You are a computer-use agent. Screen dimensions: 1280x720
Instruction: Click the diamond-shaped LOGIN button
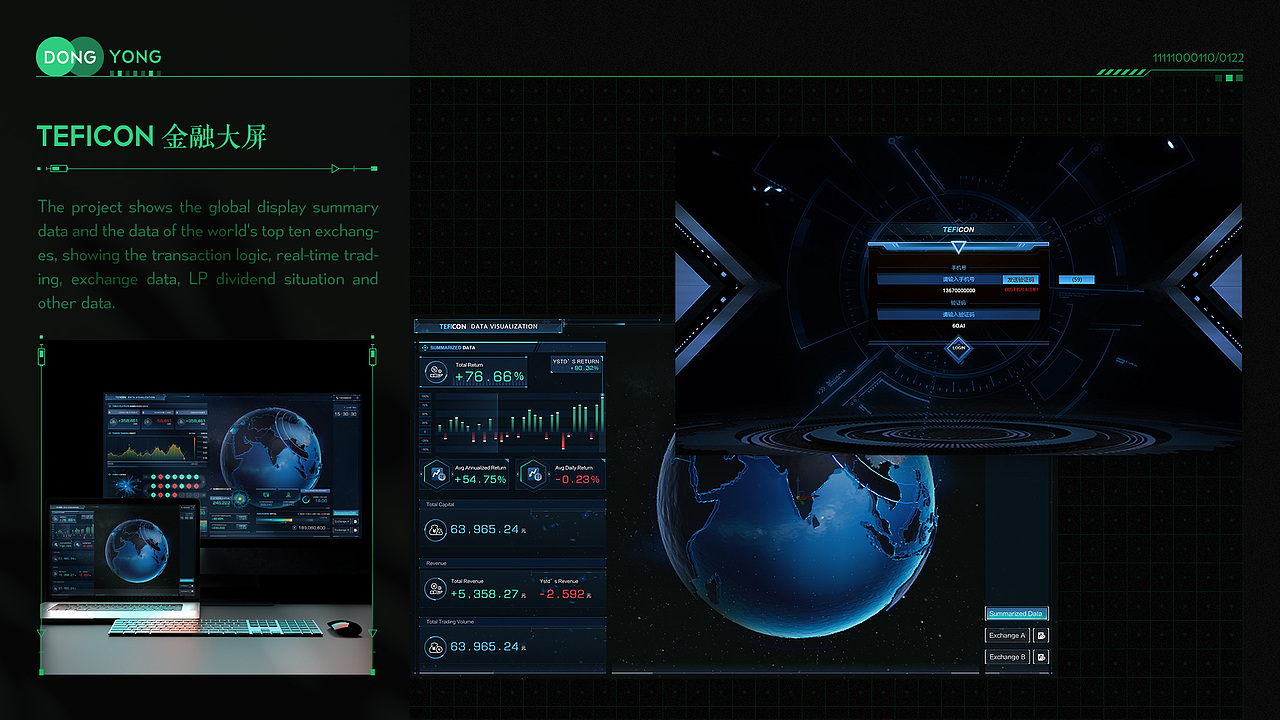(959, 348)
